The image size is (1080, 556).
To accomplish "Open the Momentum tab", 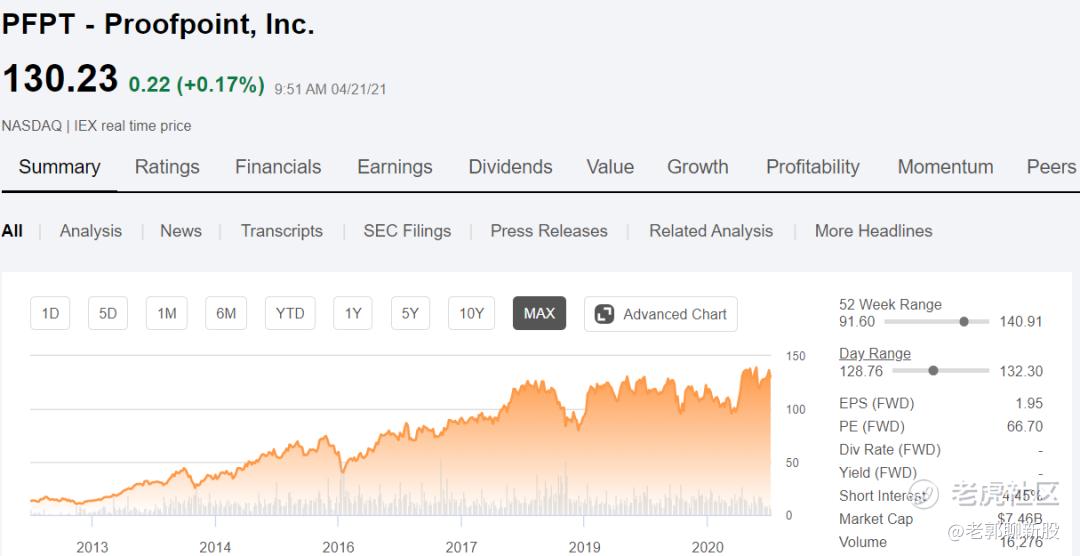I will (945, 167).
